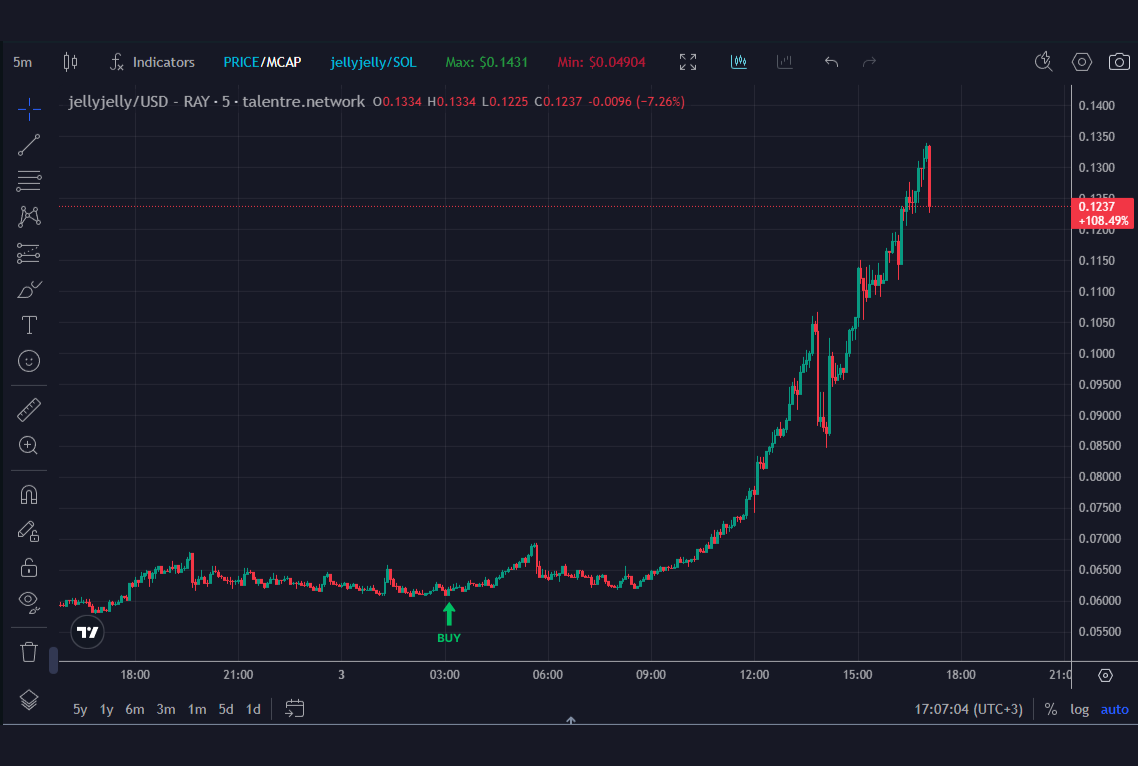Click the current price label 0.1237
The width and height of the screenshot is (1138, 766).
[x=1103, y=213]
